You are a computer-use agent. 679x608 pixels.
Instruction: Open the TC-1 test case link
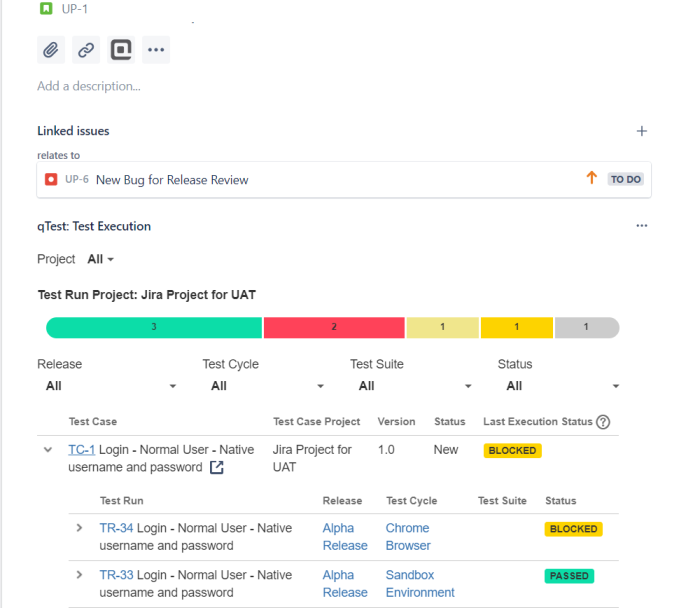(82, 450)
